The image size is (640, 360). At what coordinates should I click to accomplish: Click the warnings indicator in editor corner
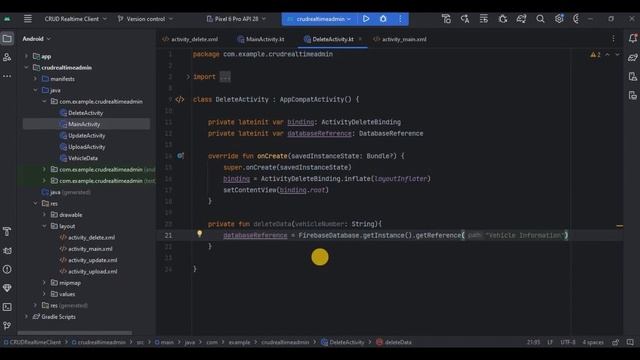tap(595, 55)
